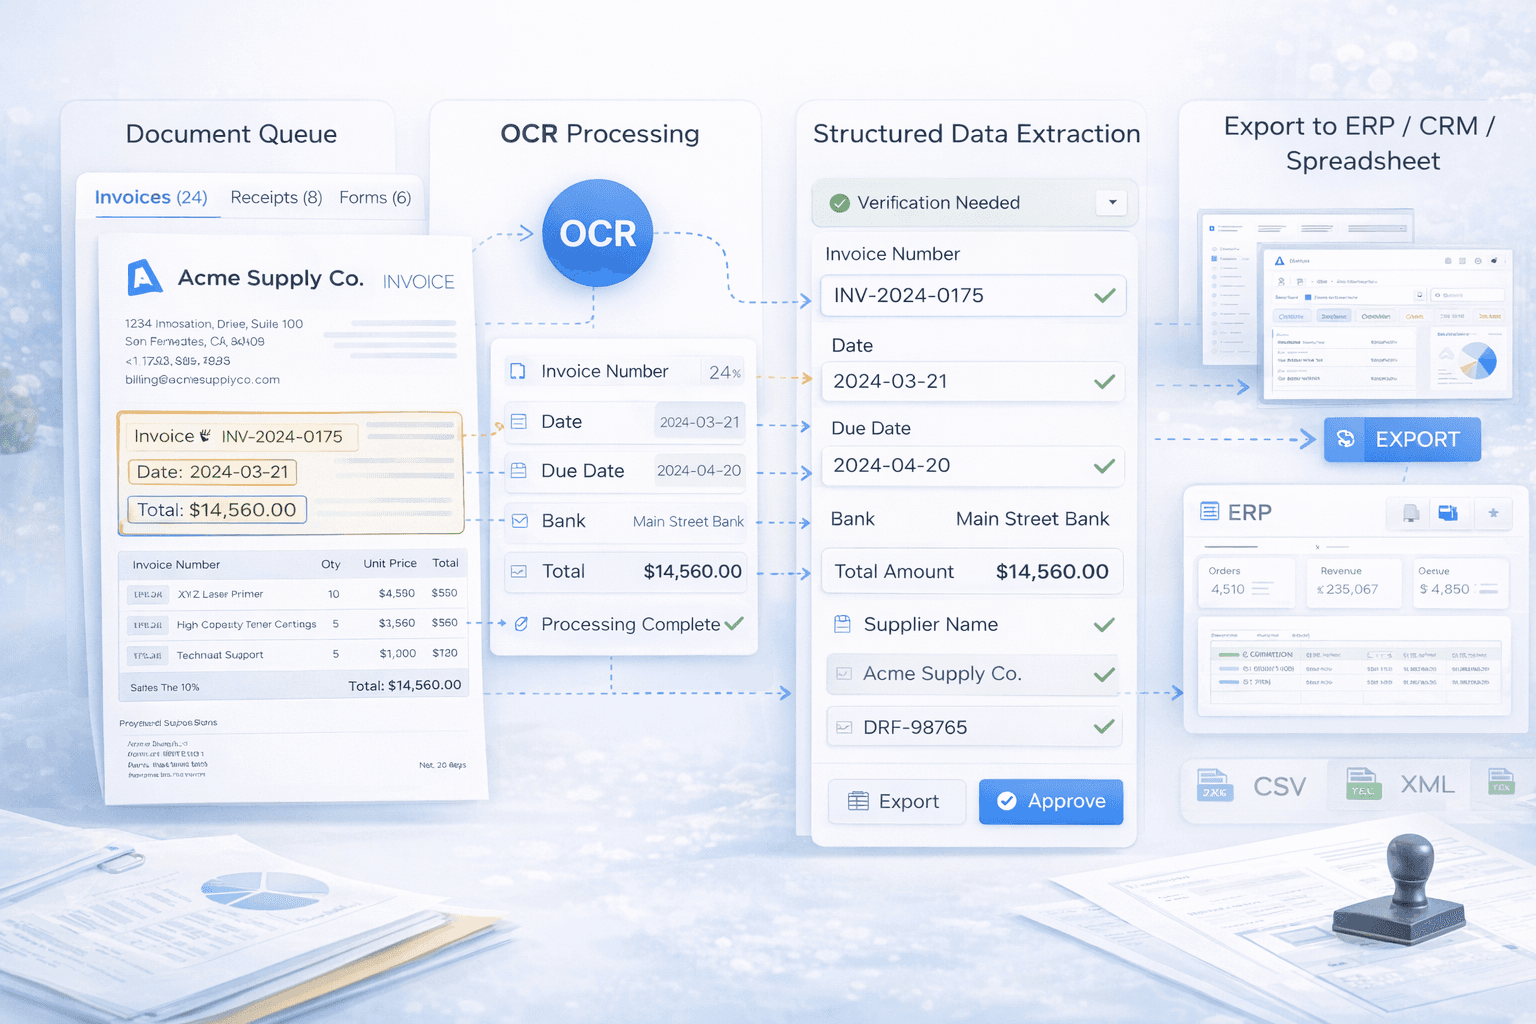
Task: Click the XML format label
Action: (x=1427, y=784)
